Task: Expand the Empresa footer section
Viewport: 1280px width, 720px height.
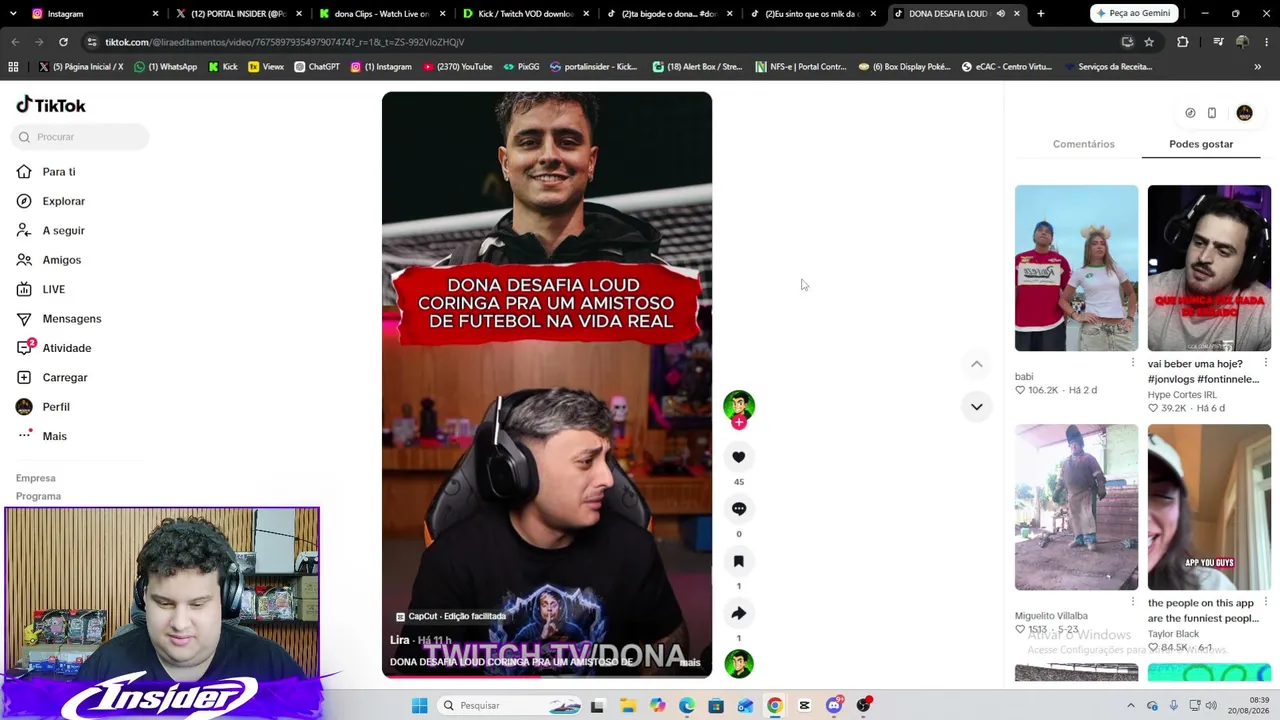Action: pyautogui.click(x=36, y=478)
